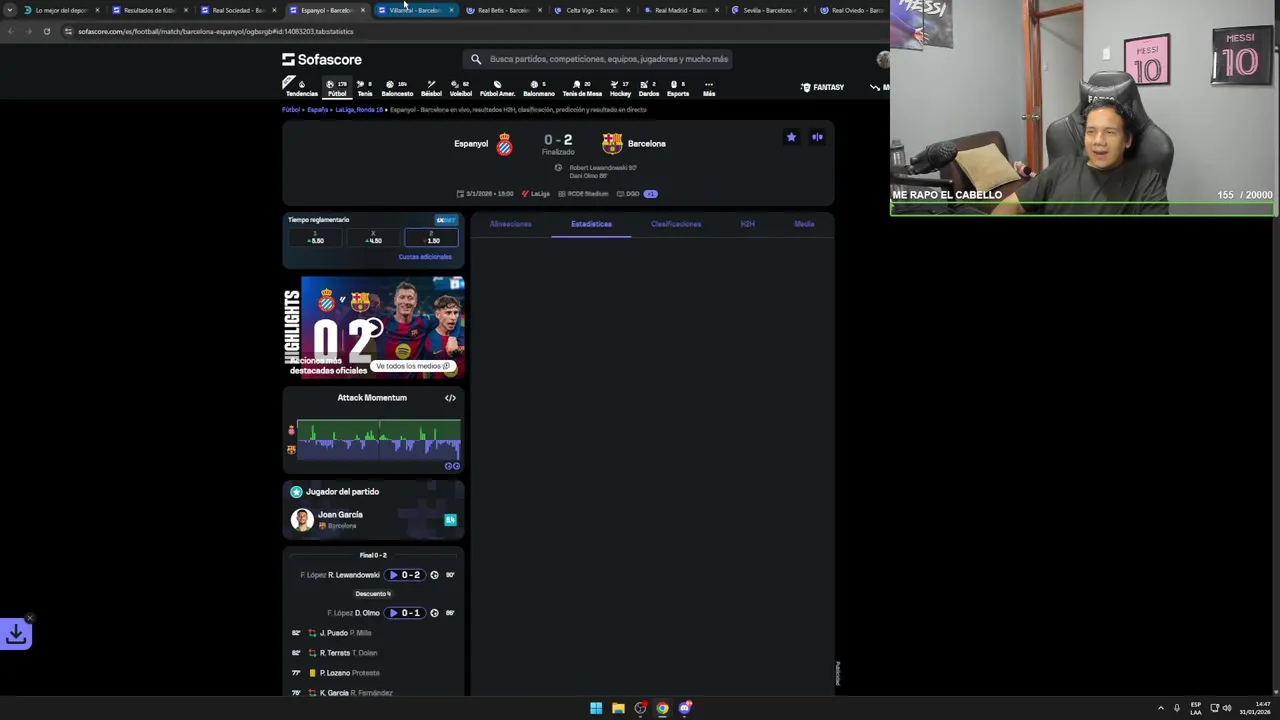Screen dimensions: 1280x720
Task: Select odds option 1 at 5.50
Action: 316,237
